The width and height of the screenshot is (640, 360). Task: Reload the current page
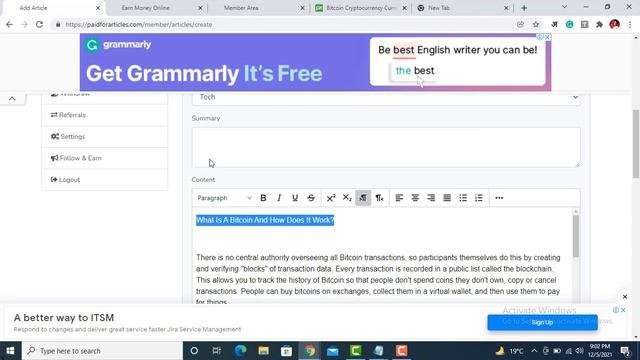[x=39, y=24]
